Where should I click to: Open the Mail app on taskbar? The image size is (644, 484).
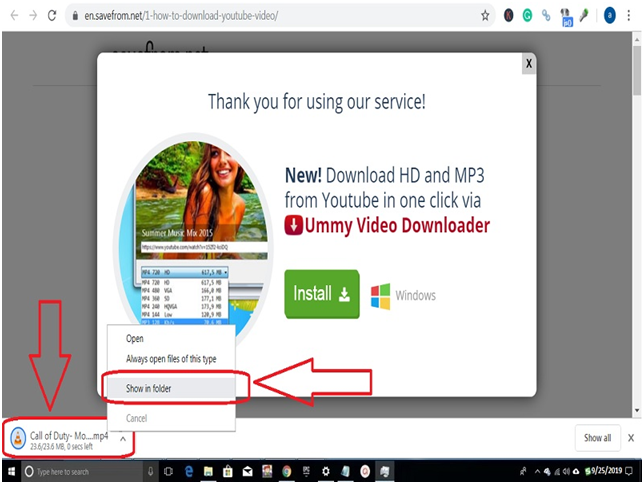tap(247, 472)
